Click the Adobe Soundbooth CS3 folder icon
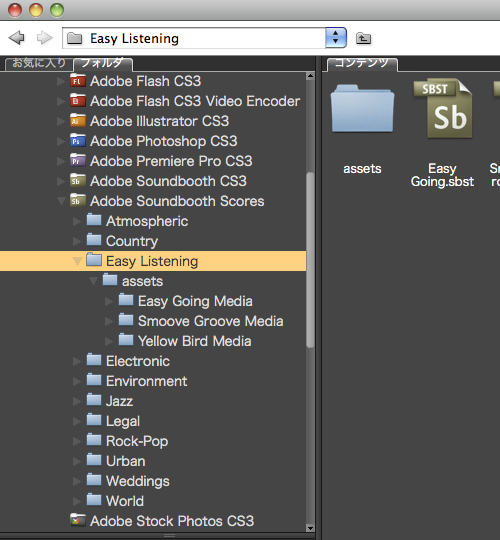Image resolution: width=500 pixels, height=540 pixels. 77,180
